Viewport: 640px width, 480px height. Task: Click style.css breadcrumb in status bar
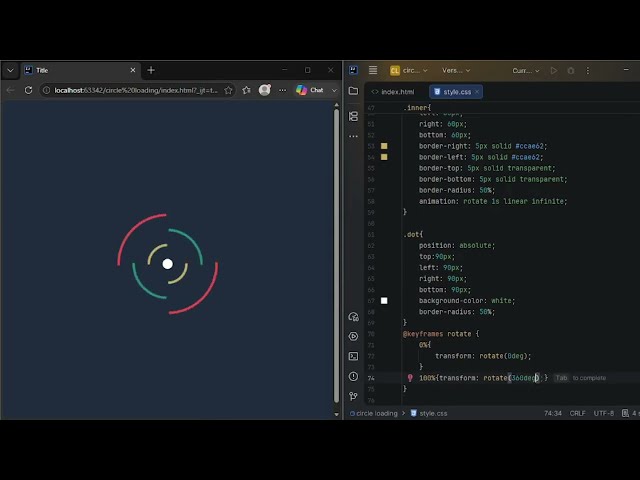coord(429,413)
